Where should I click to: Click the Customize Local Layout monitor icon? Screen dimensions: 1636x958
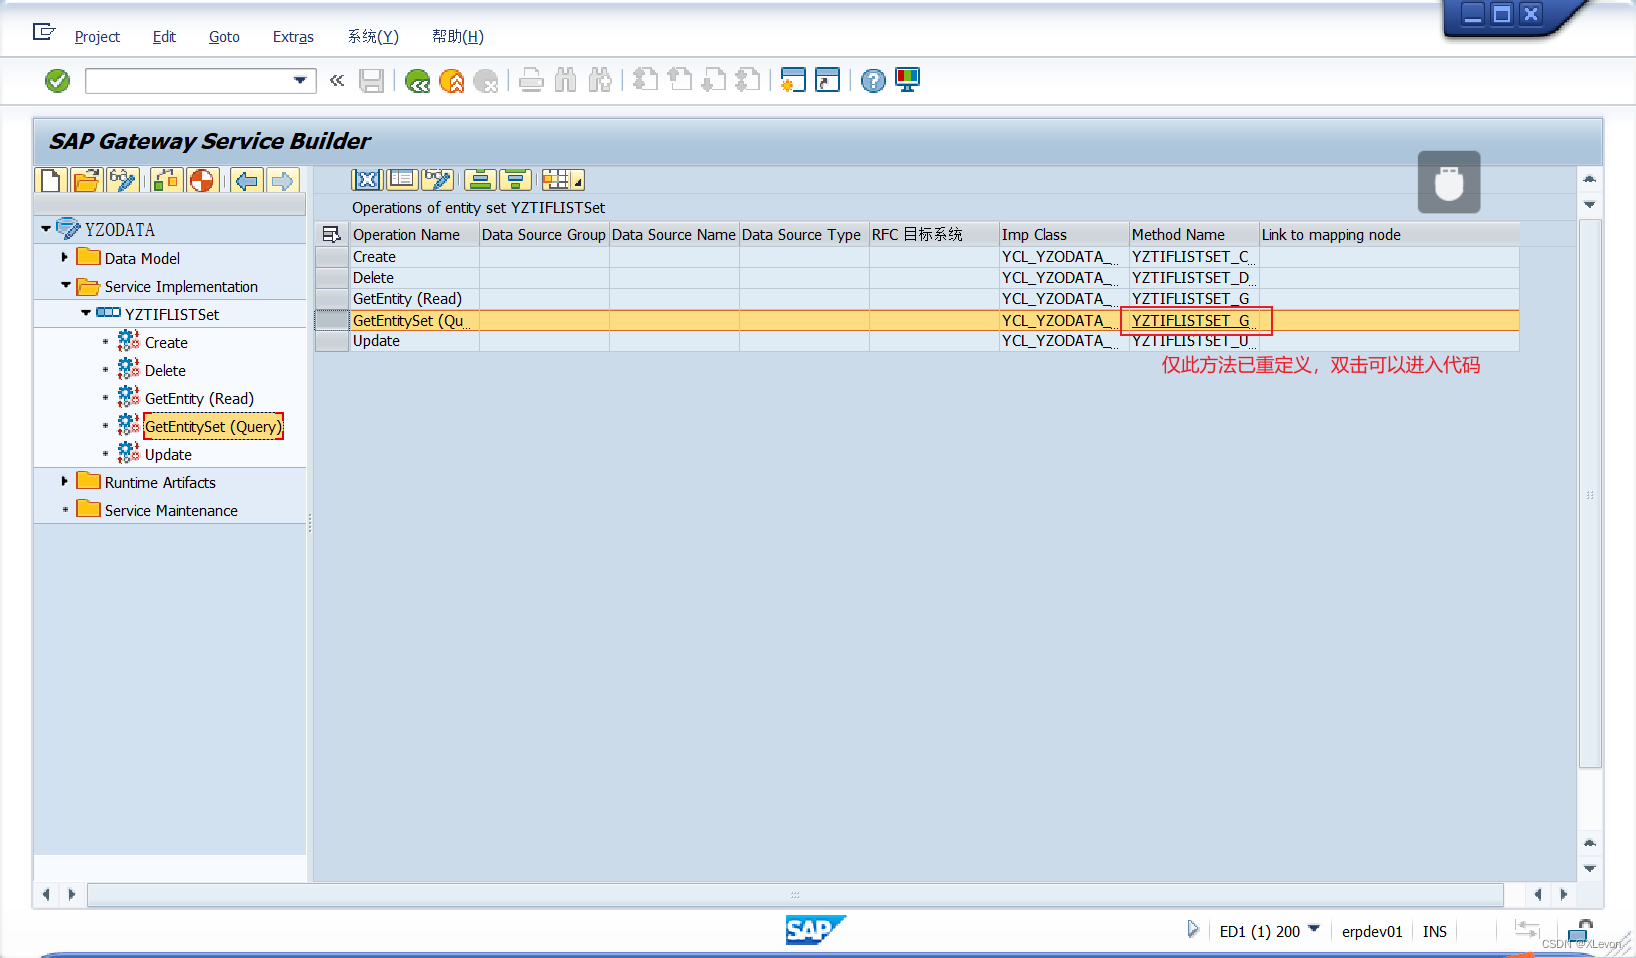coord(908,81)
